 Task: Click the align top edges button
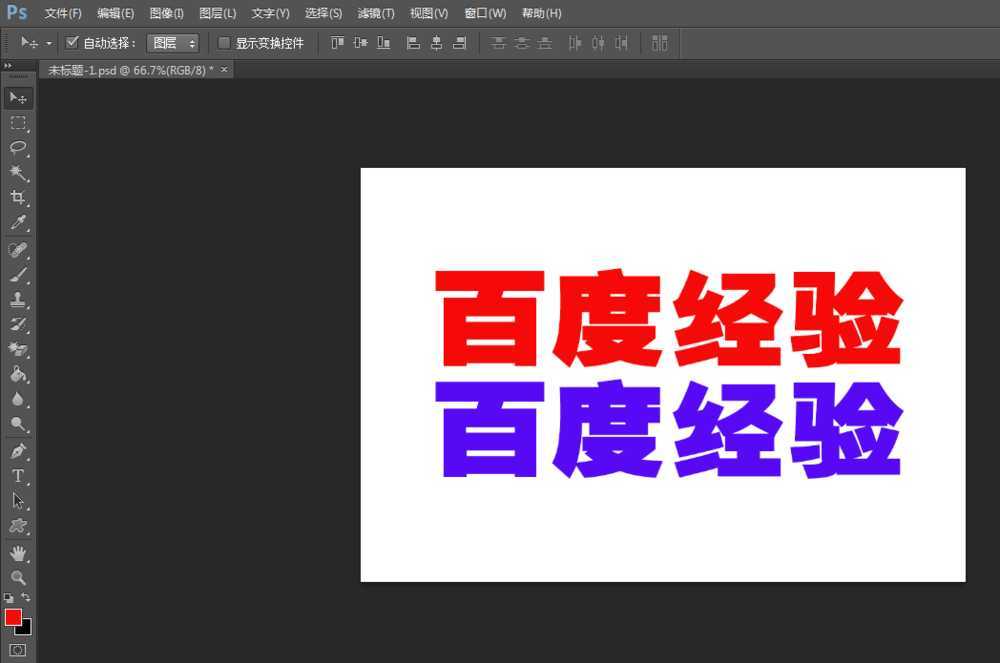[x=337, y=43]
